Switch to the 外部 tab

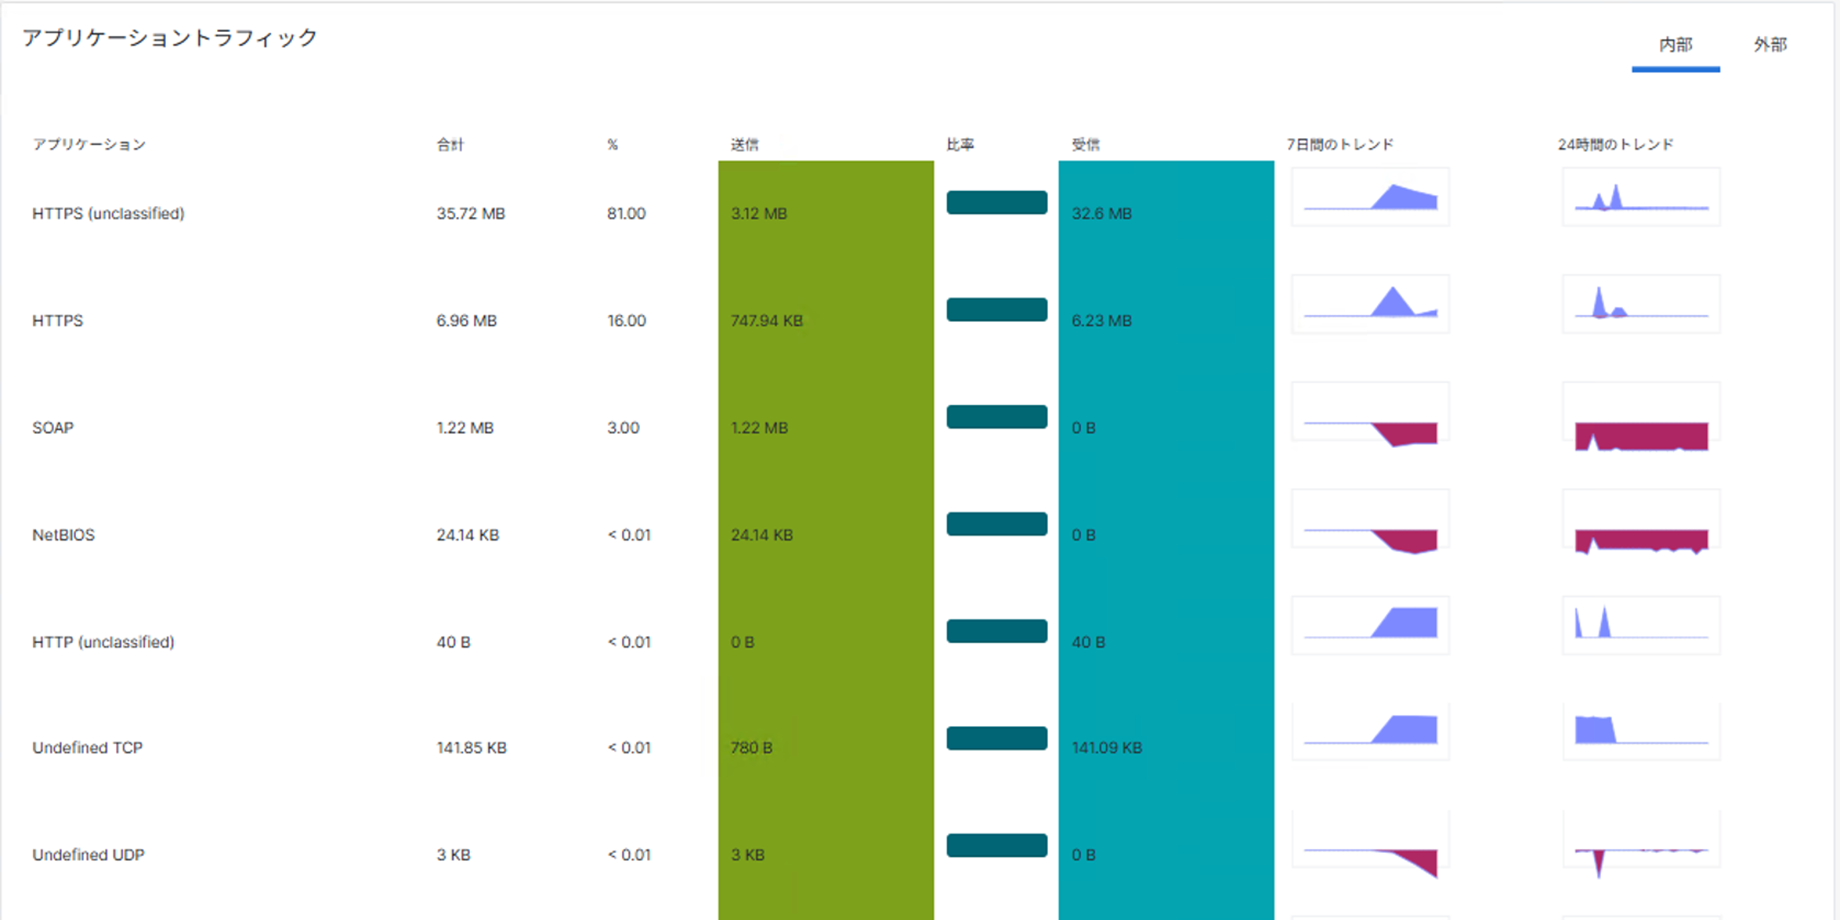click(x=1769, y=45)
